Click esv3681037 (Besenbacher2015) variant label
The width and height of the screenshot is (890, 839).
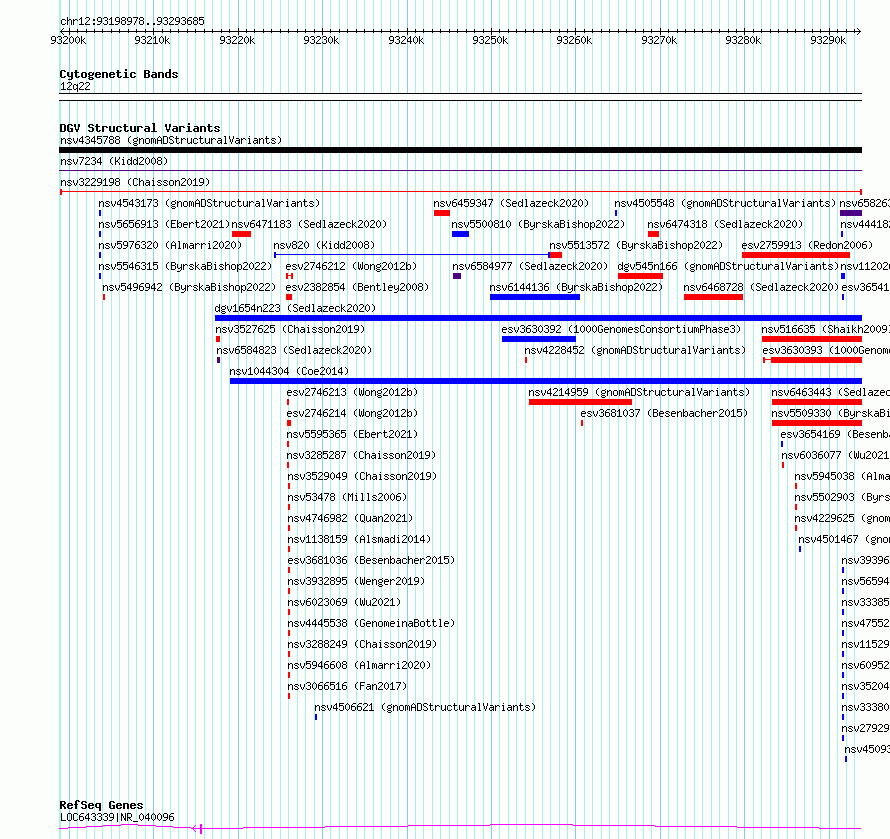pos(664,413)
